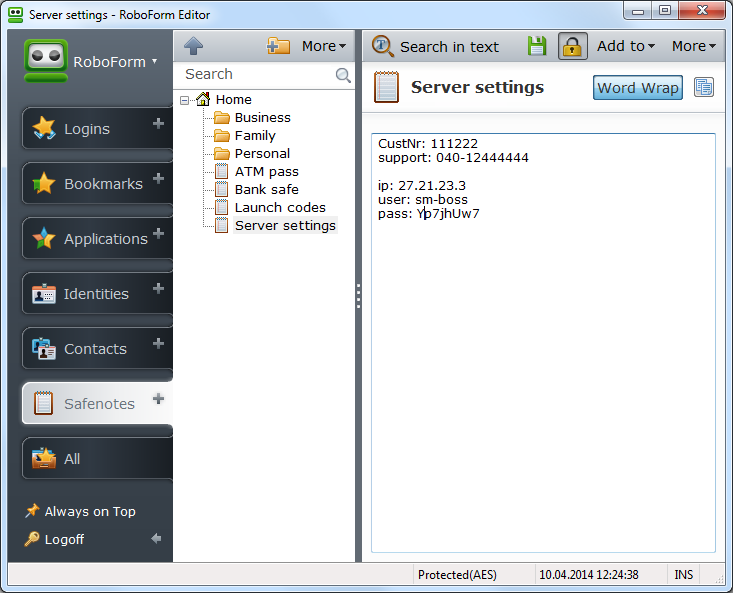Collapse the sidebar with left arrow
Image resolution: width=733 pixels, height=593 pixels.
click(156, 539)
